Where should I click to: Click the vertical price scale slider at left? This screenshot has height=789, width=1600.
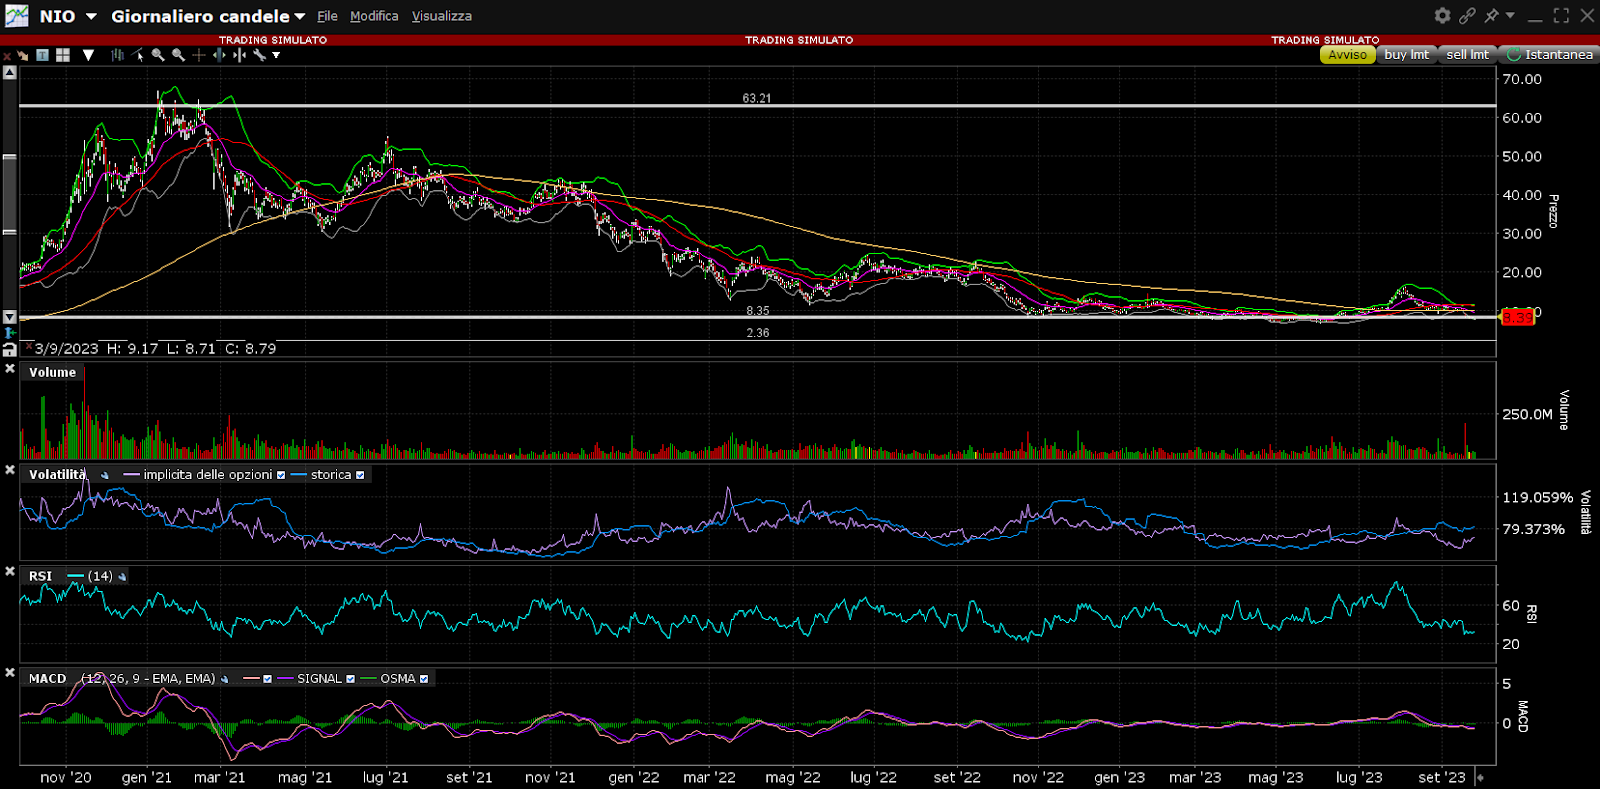[9, 194]
